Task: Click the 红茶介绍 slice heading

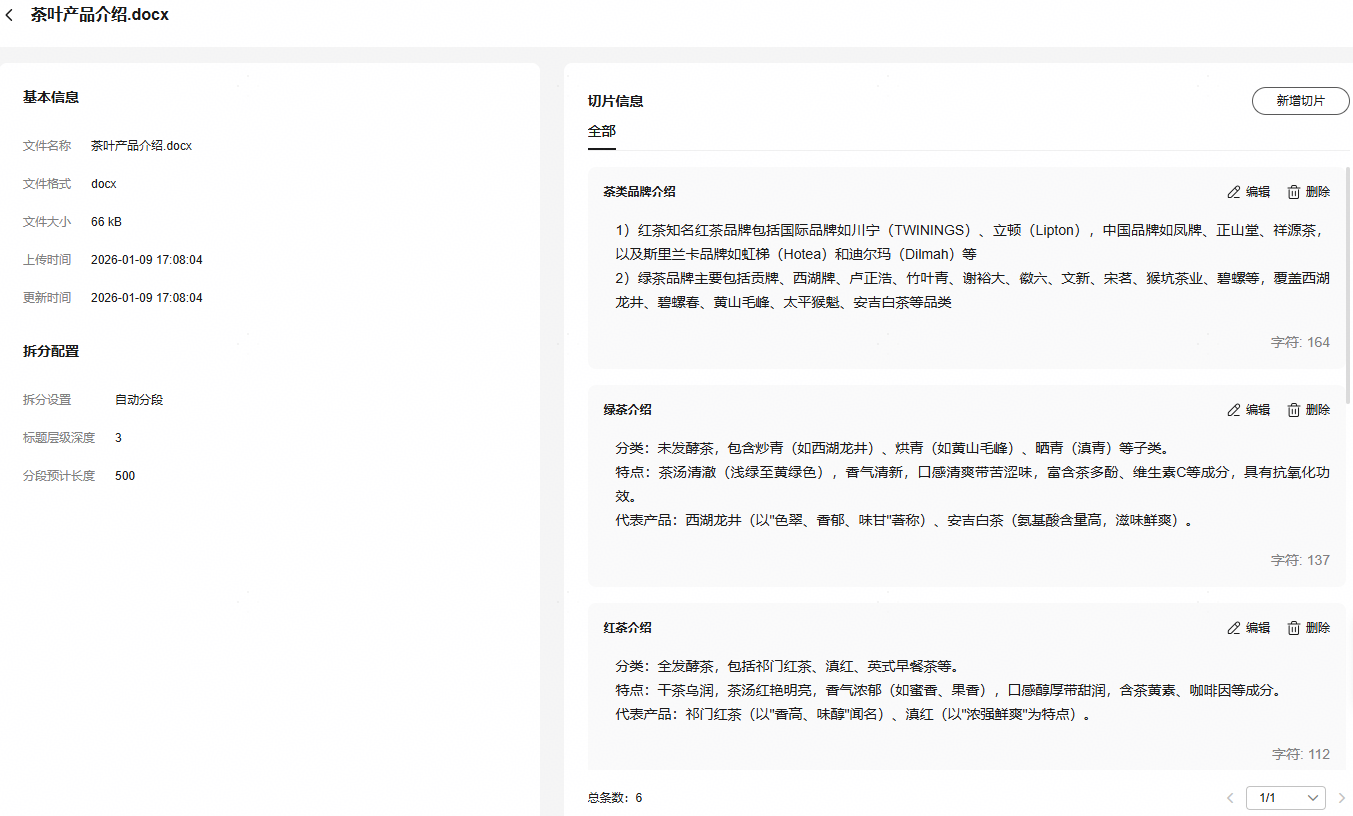Action: click(627, 628)
